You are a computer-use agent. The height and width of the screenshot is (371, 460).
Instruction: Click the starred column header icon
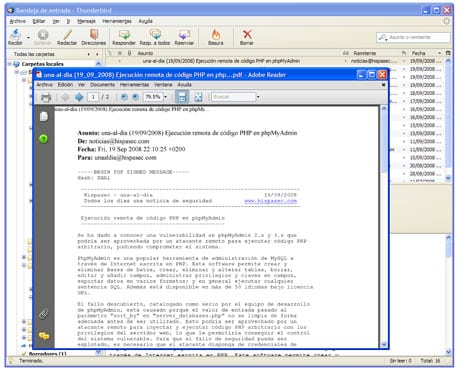tap(119, 53)
